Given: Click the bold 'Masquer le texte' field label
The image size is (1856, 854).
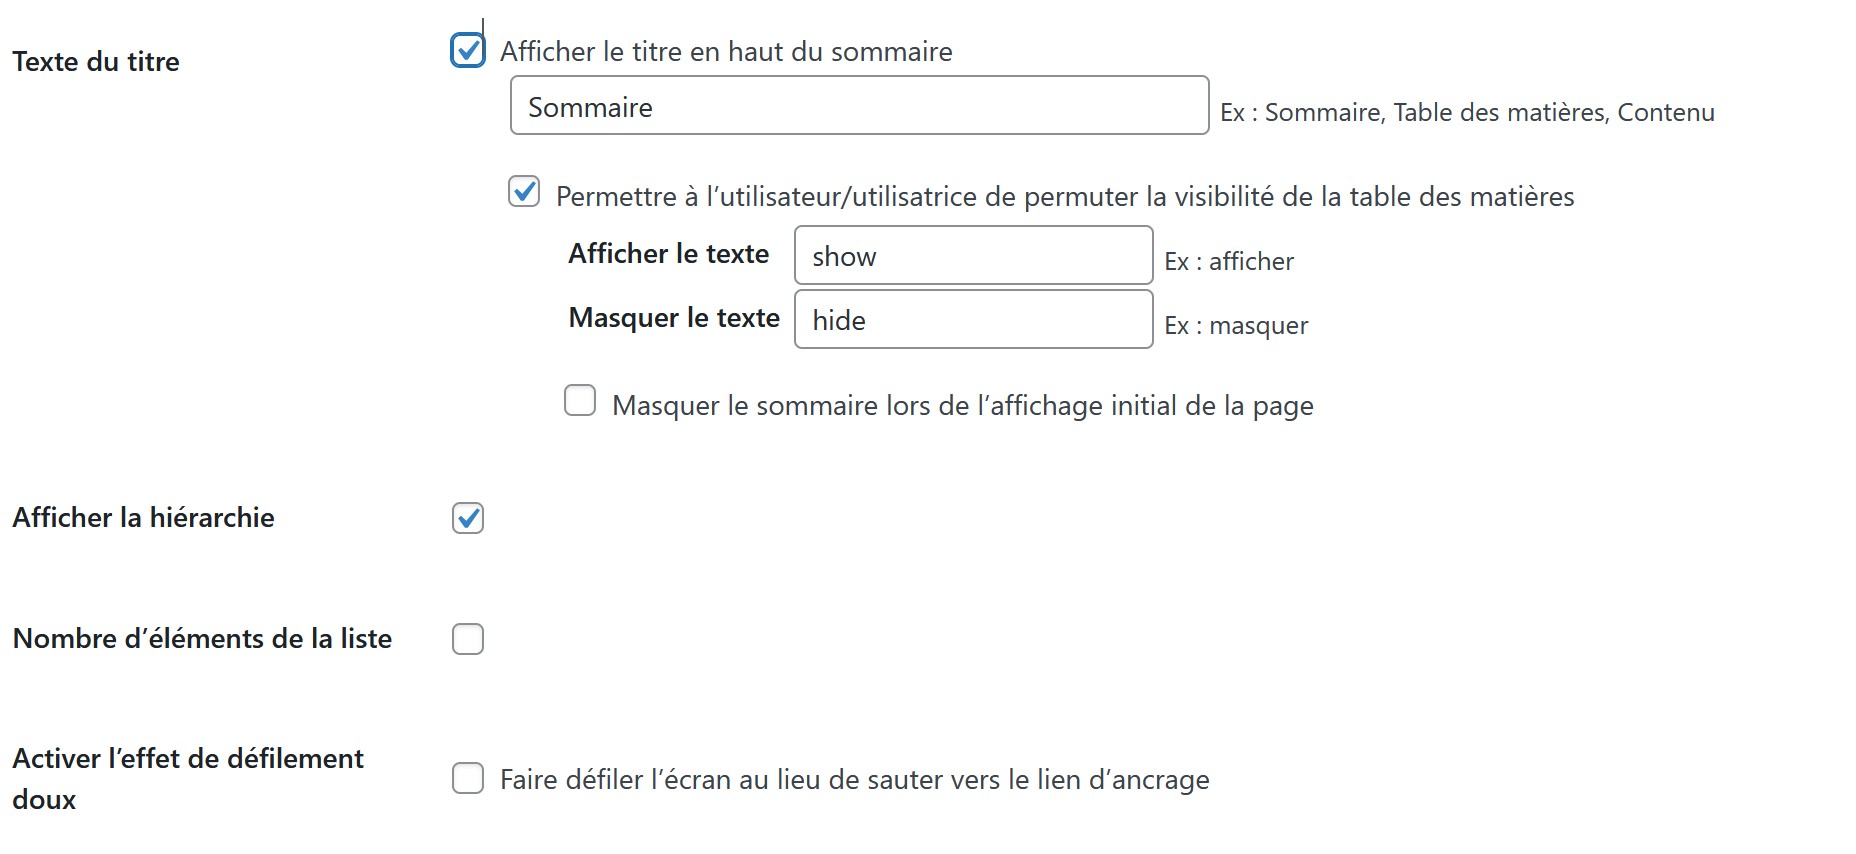Looking at the screenshot, I should 674,318.
